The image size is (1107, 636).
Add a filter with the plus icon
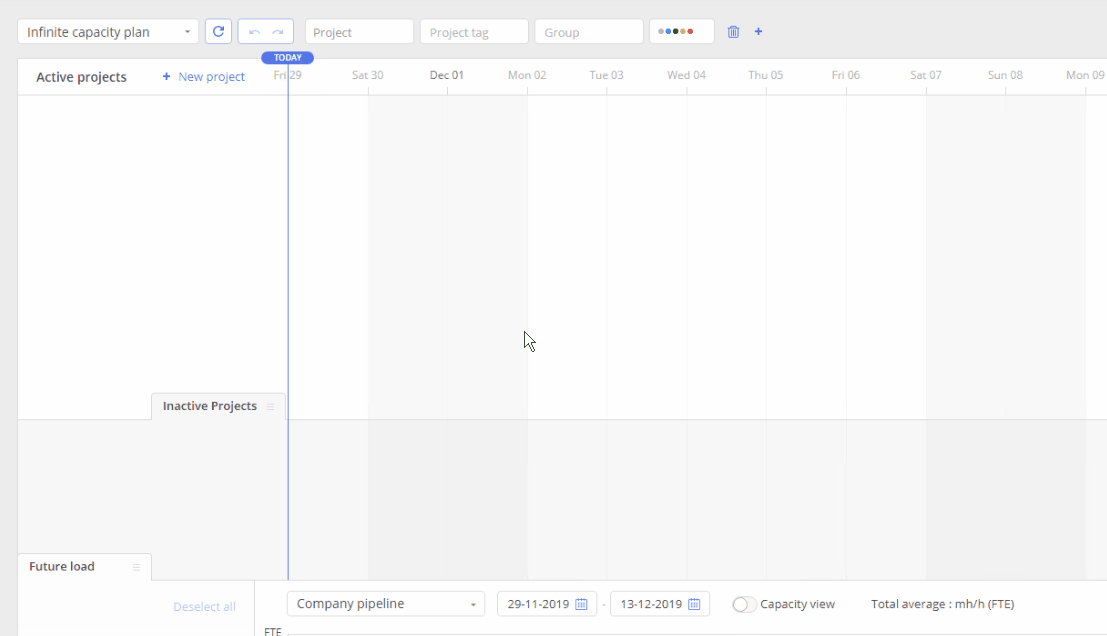coord(758,32)
